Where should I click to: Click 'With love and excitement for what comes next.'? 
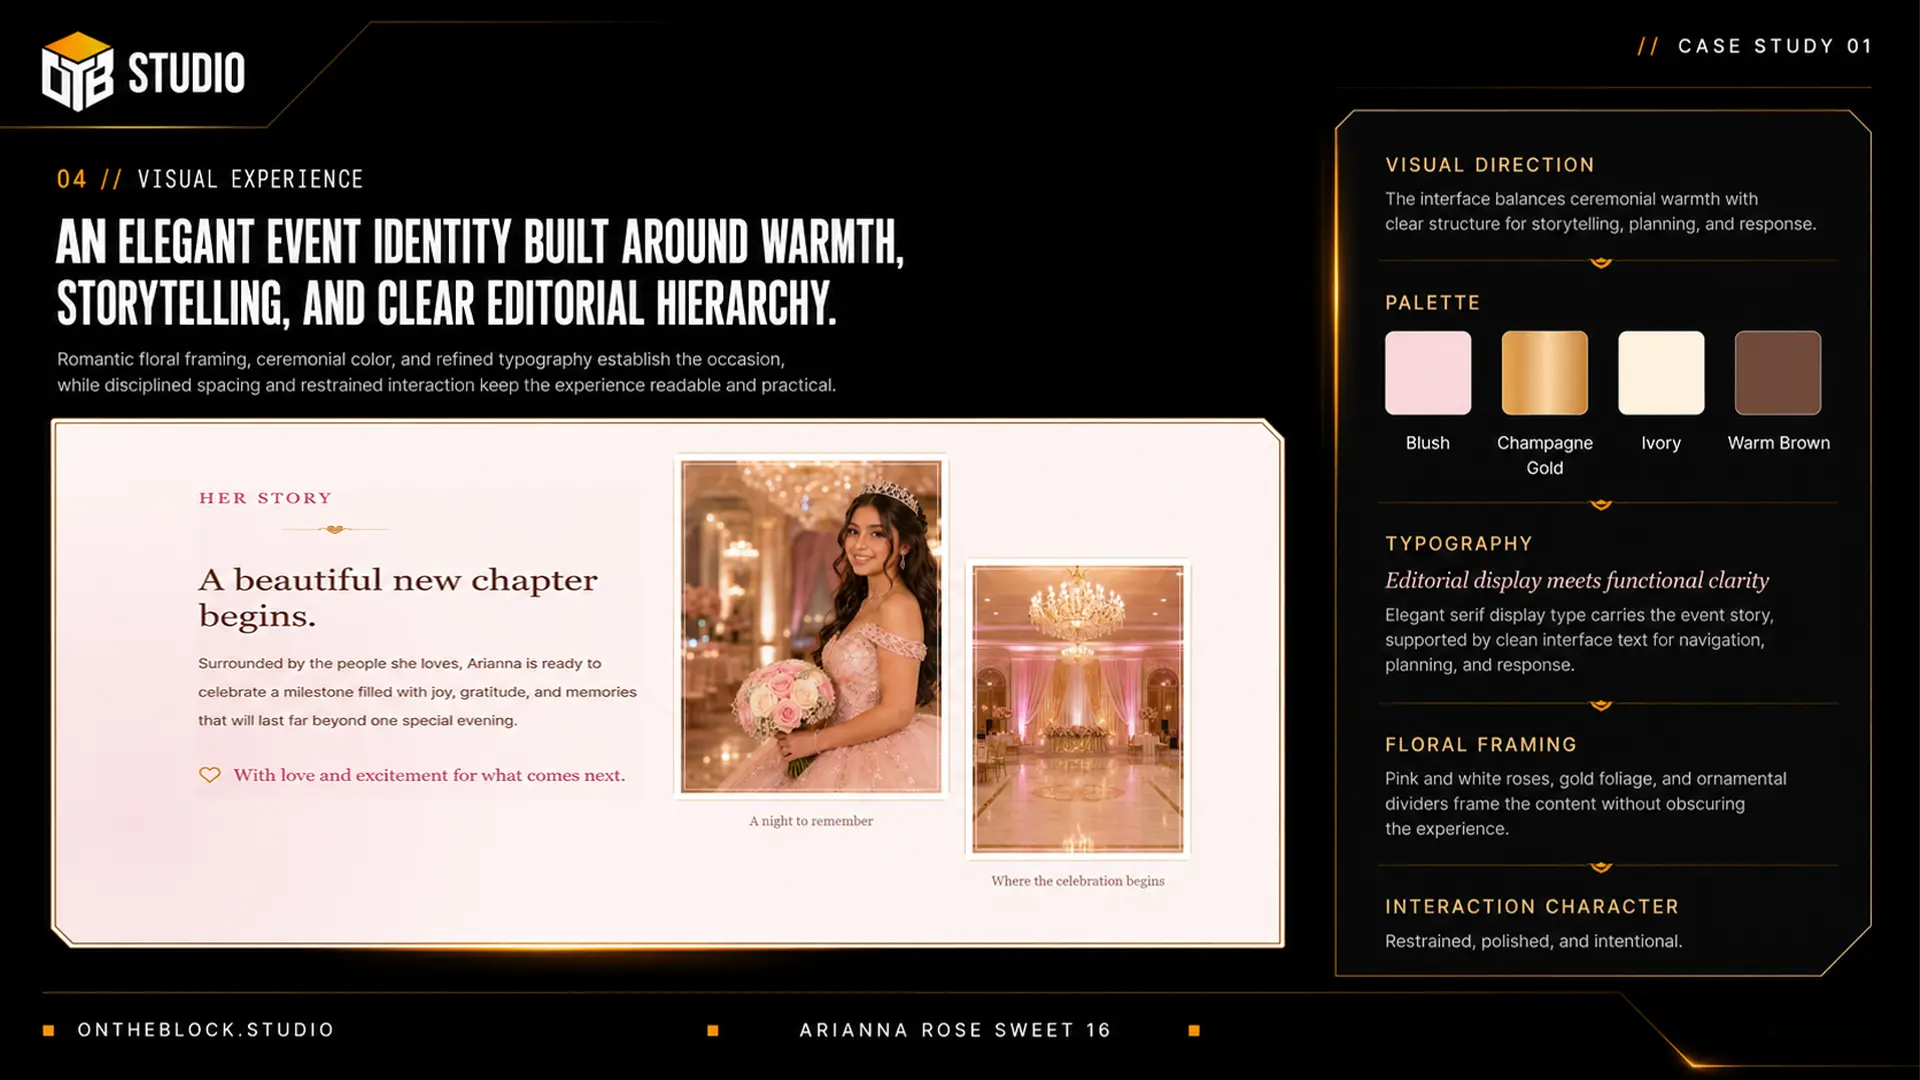[x=429, y=775]
